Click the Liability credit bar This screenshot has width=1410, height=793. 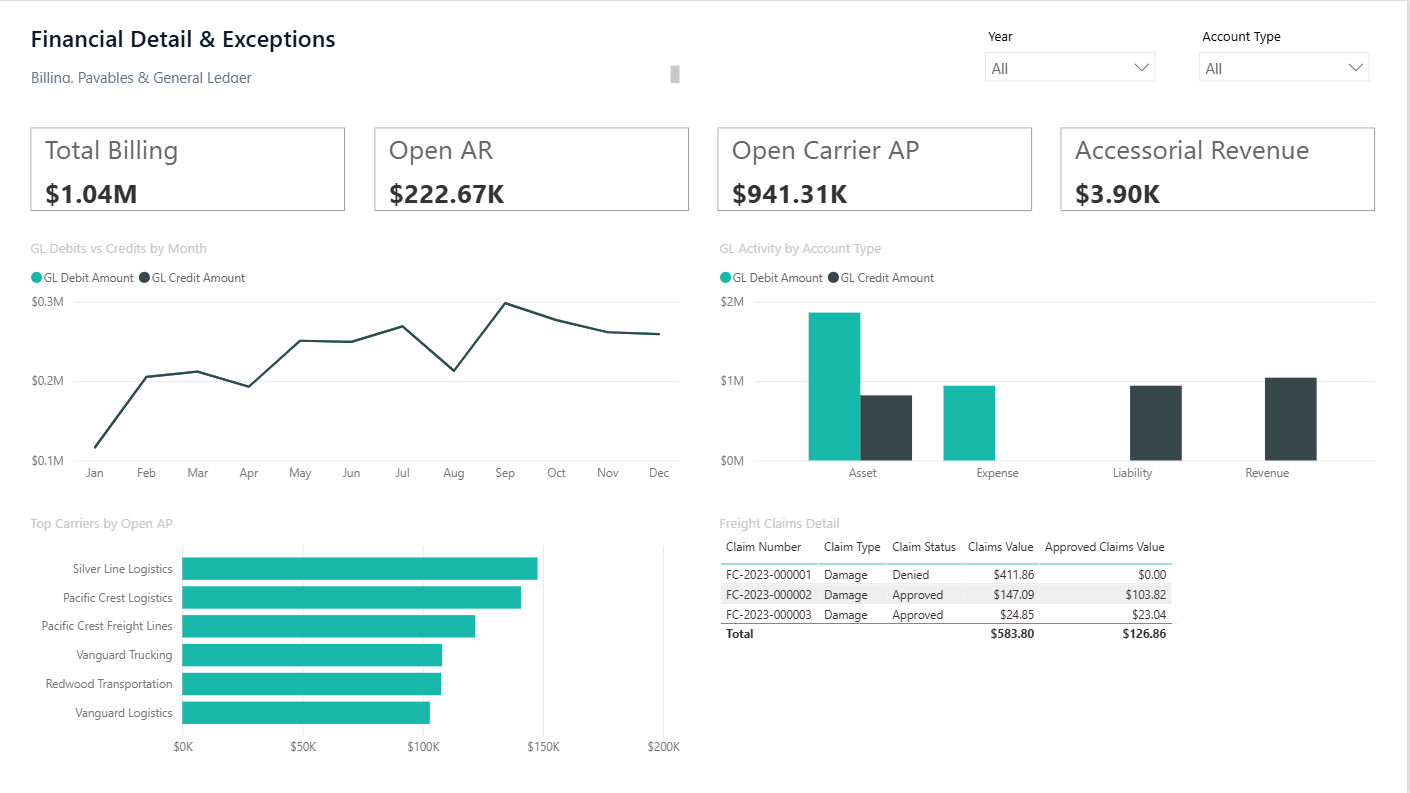point(1156,423)
